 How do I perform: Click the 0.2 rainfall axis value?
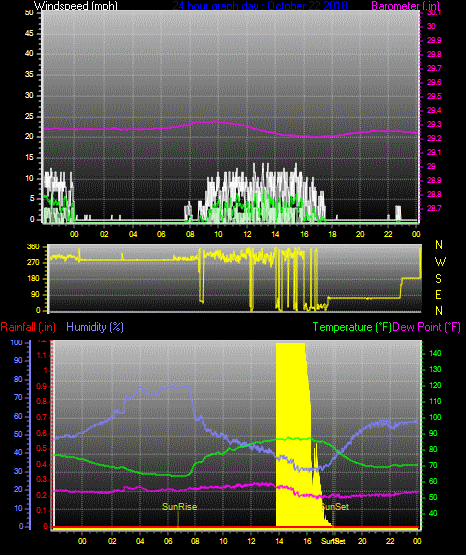point(42,495)
